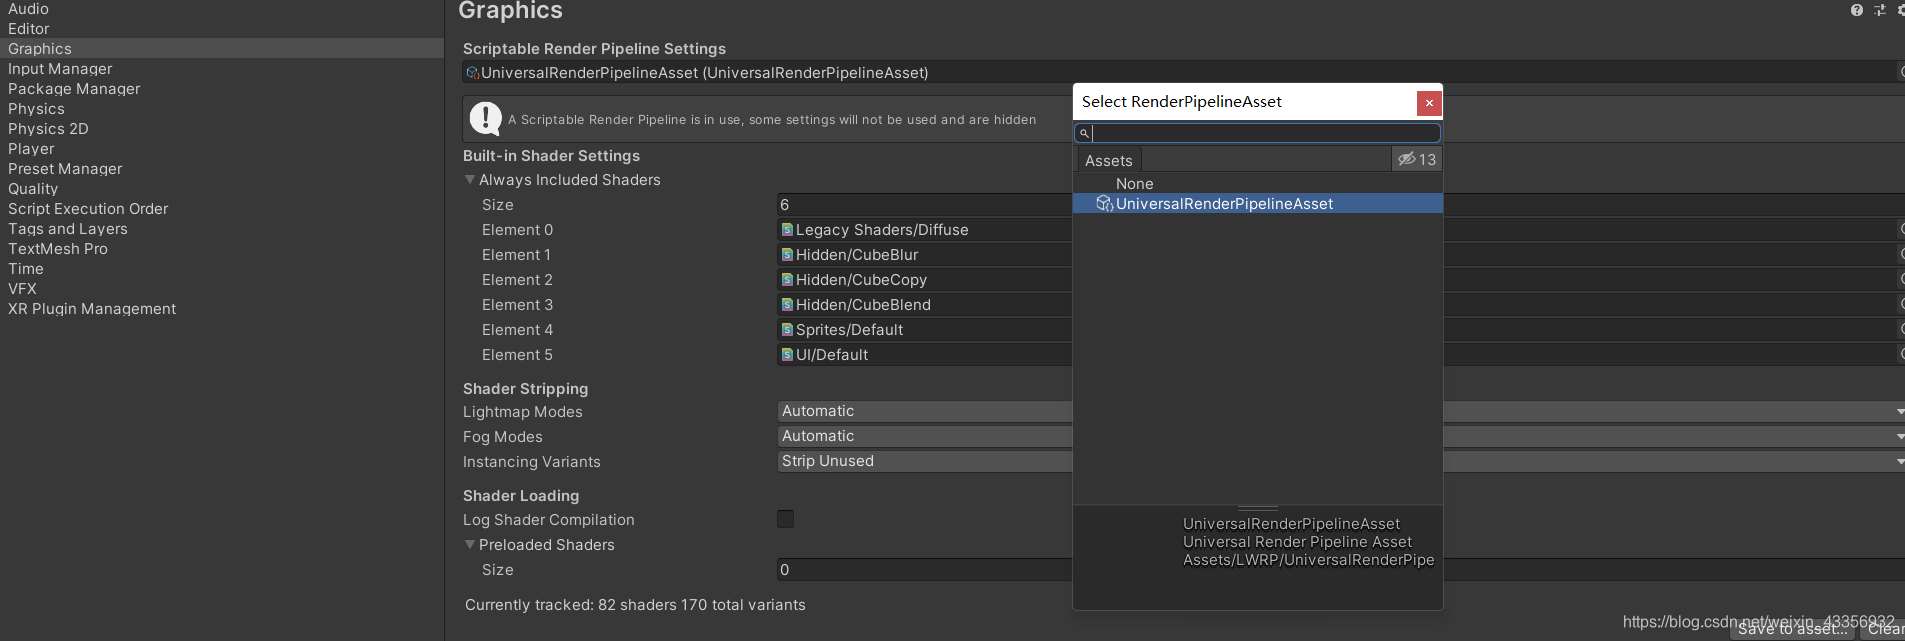Open VFX settings category

tap(222, 289)
